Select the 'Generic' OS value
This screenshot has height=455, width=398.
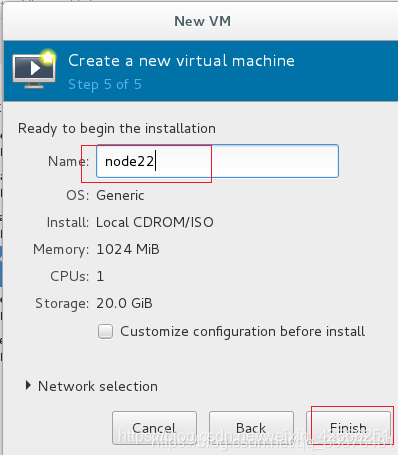coord(120,195)
